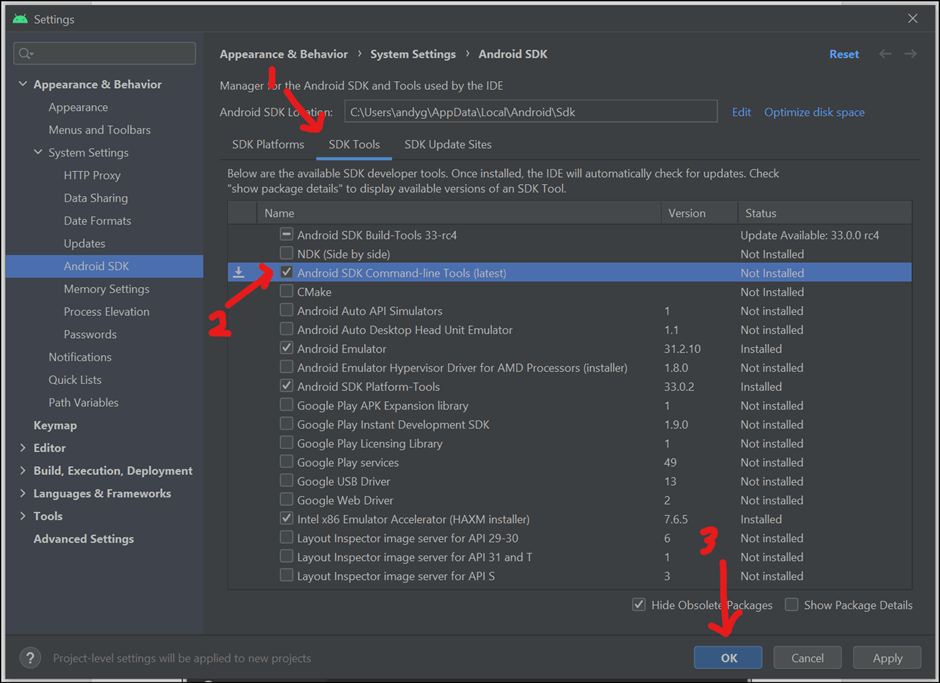
Task: Uncheck Android SDK Command-line Tools (latest)
Action: point(287,273)
